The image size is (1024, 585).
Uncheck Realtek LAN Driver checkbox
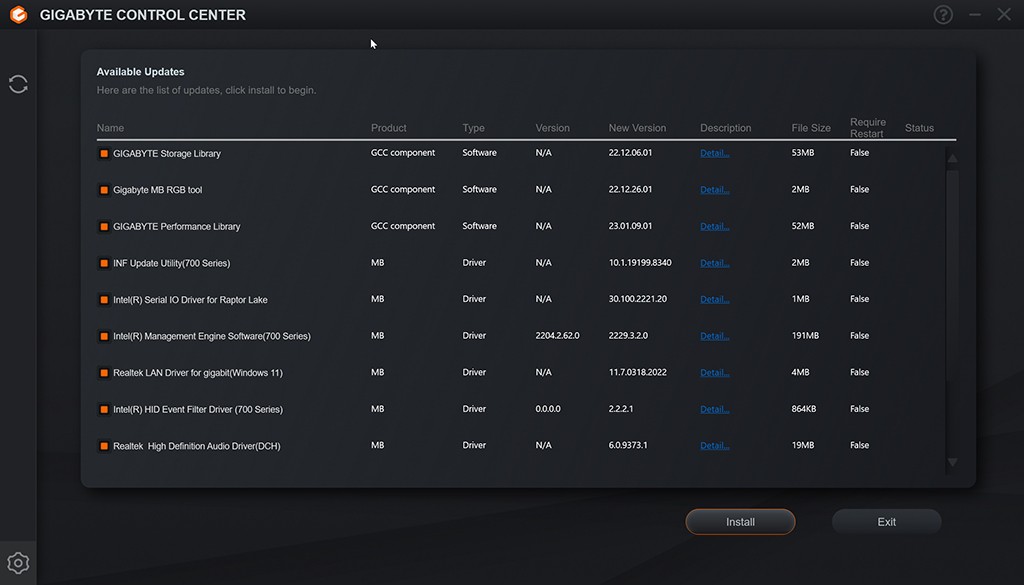pyautogui.click(x=104, y=373)
